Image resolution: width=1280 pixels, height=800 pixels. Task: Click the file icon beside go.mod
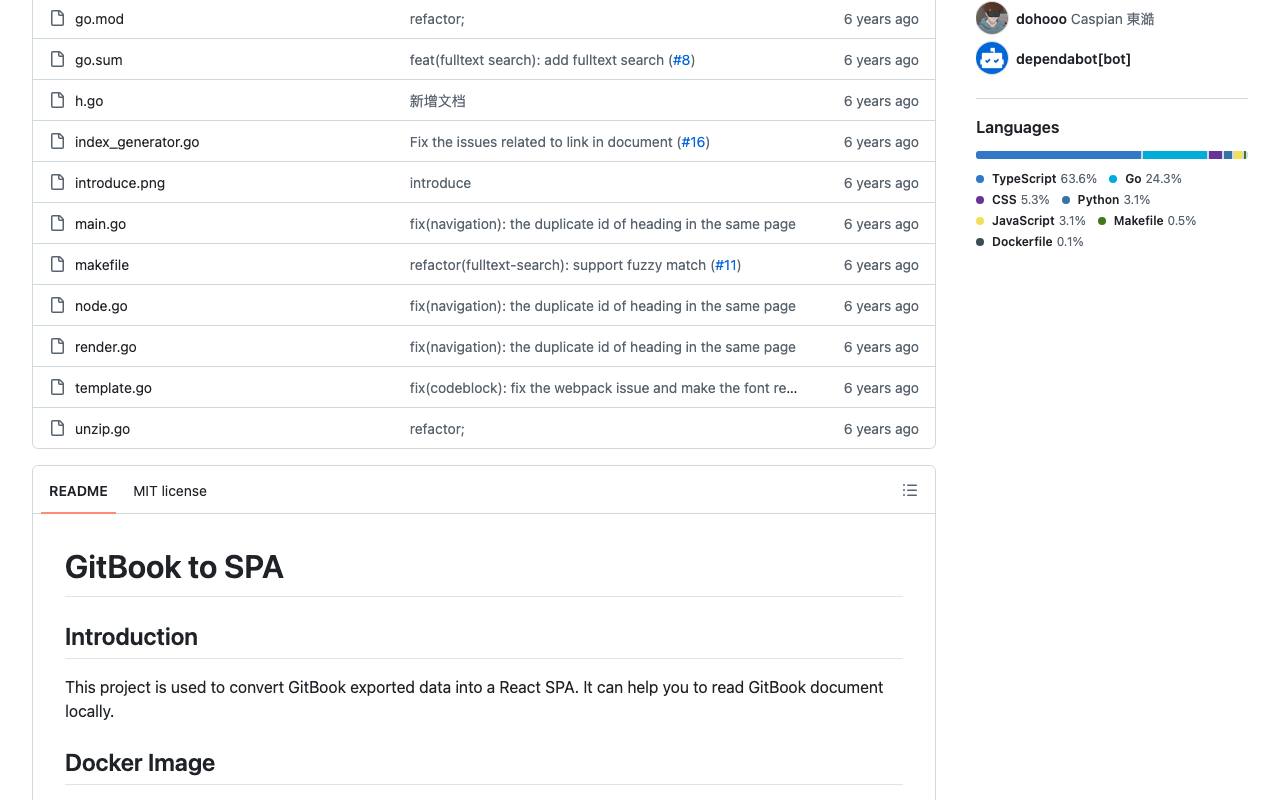pos(57,18)
